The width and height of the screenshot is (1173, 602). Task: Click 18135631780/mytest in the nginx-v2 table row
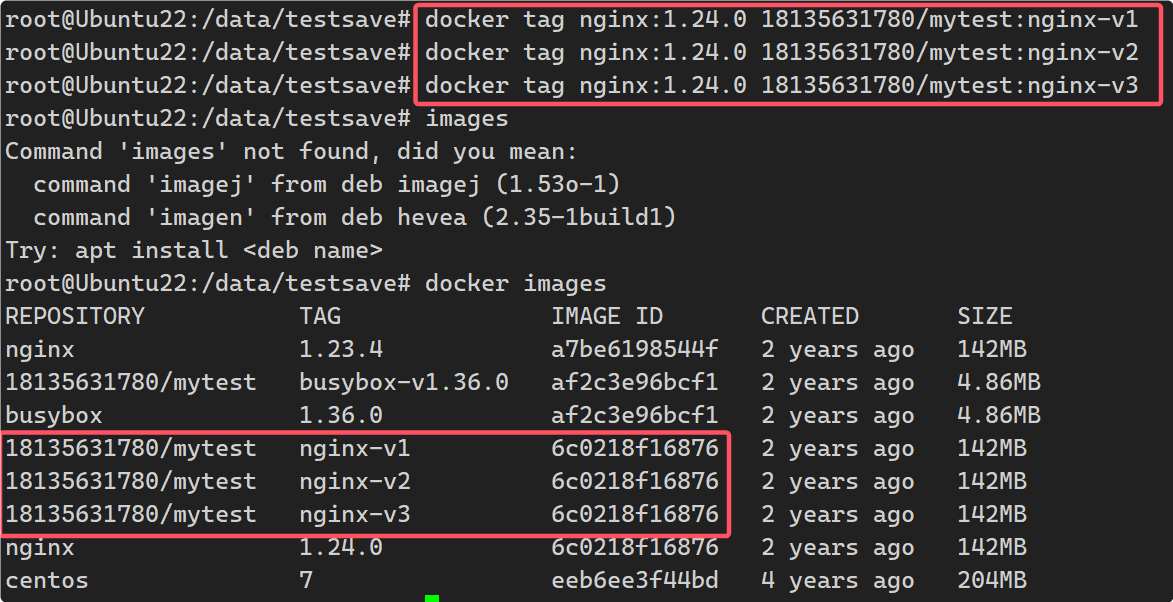[x=131, y=482]
